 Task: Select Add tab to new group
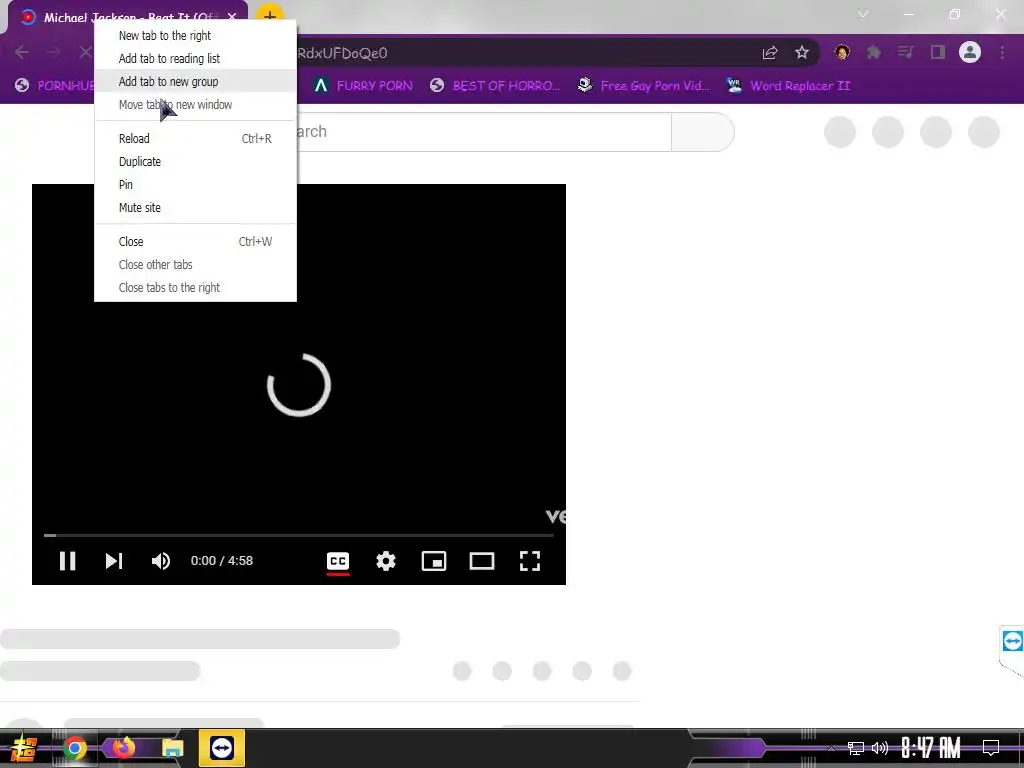pos(195,81)
